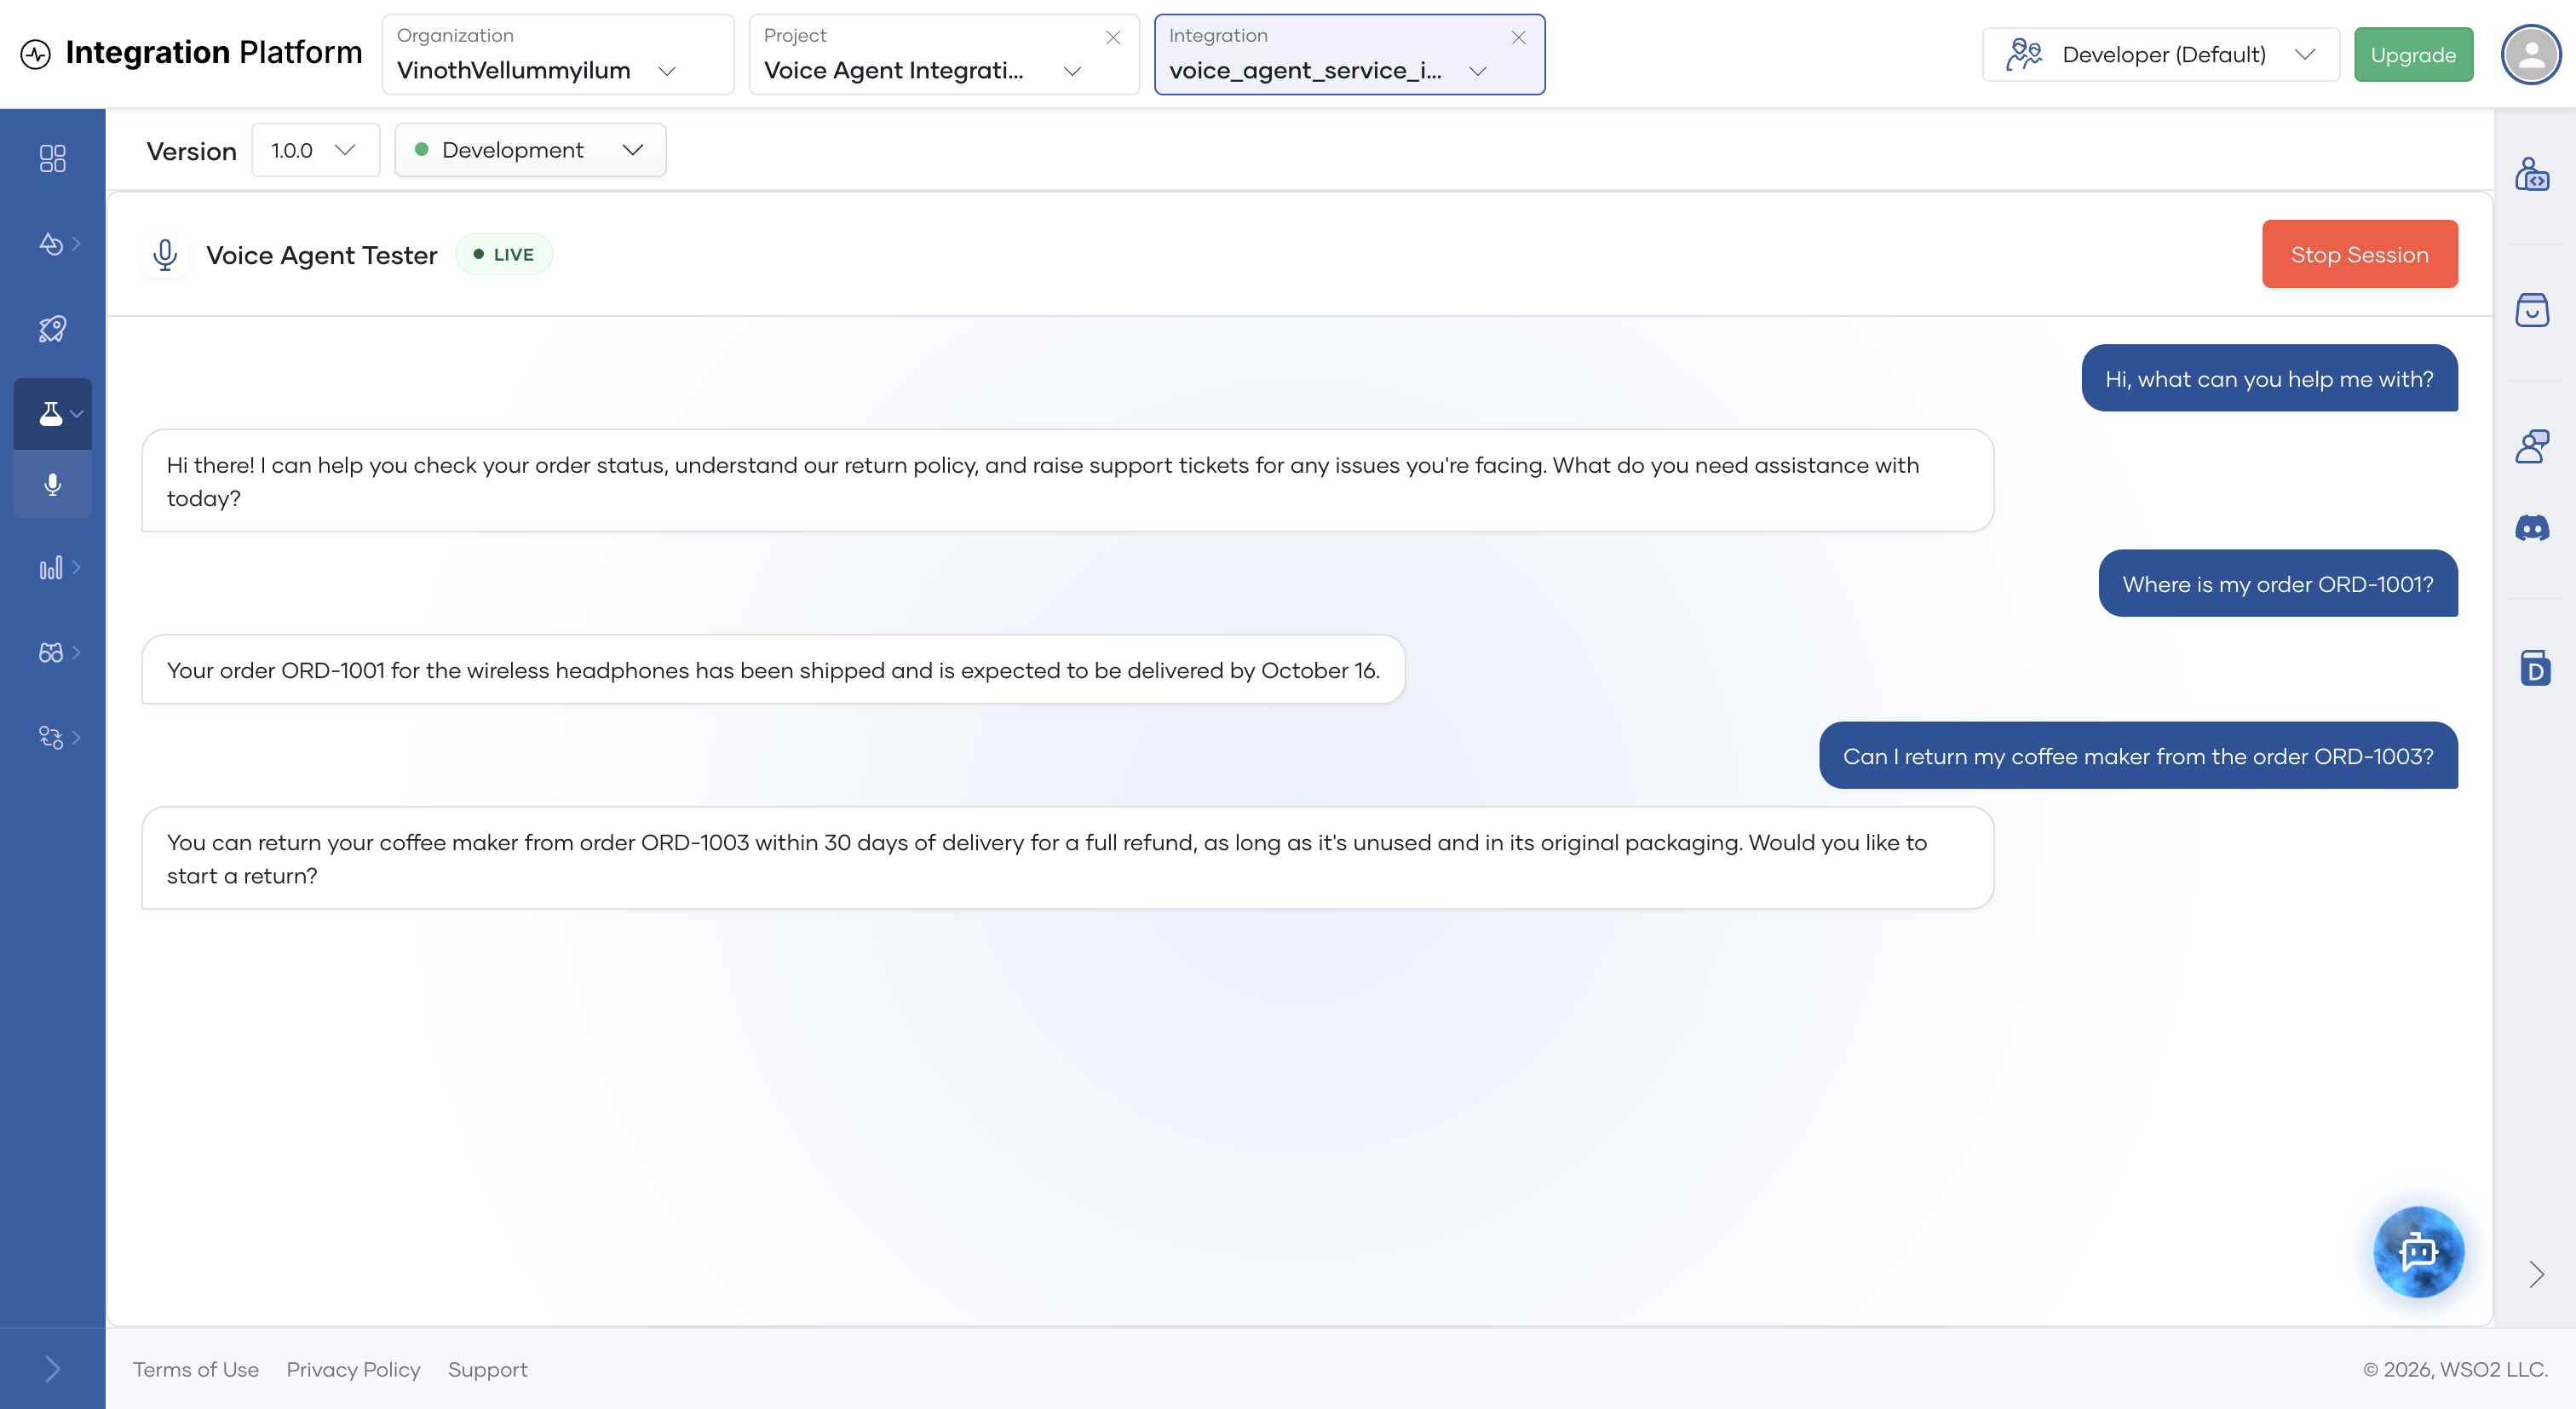Open the Project Voice Agent Integration dropdown
This screenshot has height=1409, width=2576.
944,54
